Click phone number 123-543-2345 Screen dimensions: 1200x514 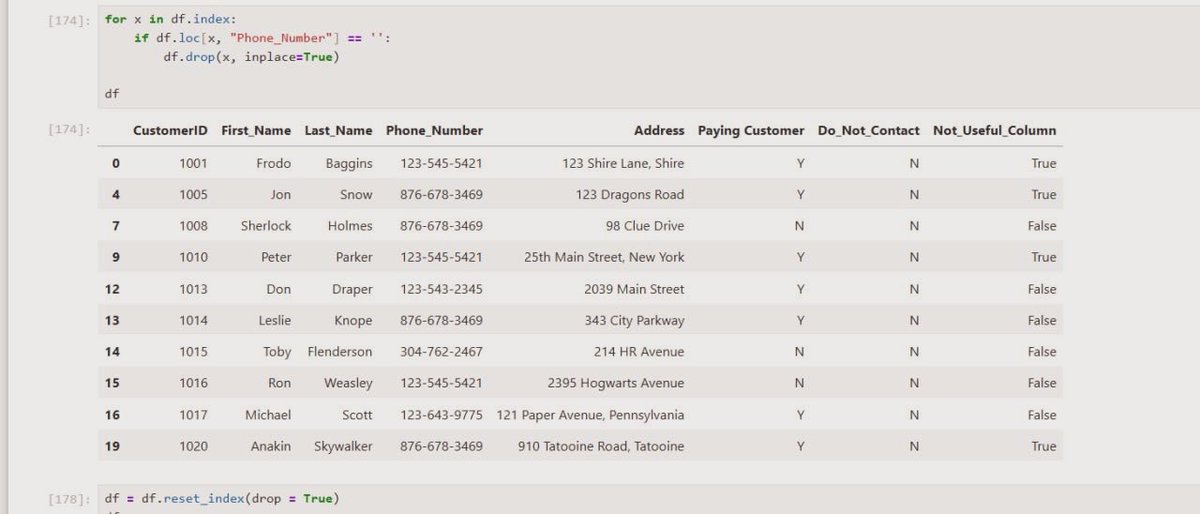pos(441,289)
